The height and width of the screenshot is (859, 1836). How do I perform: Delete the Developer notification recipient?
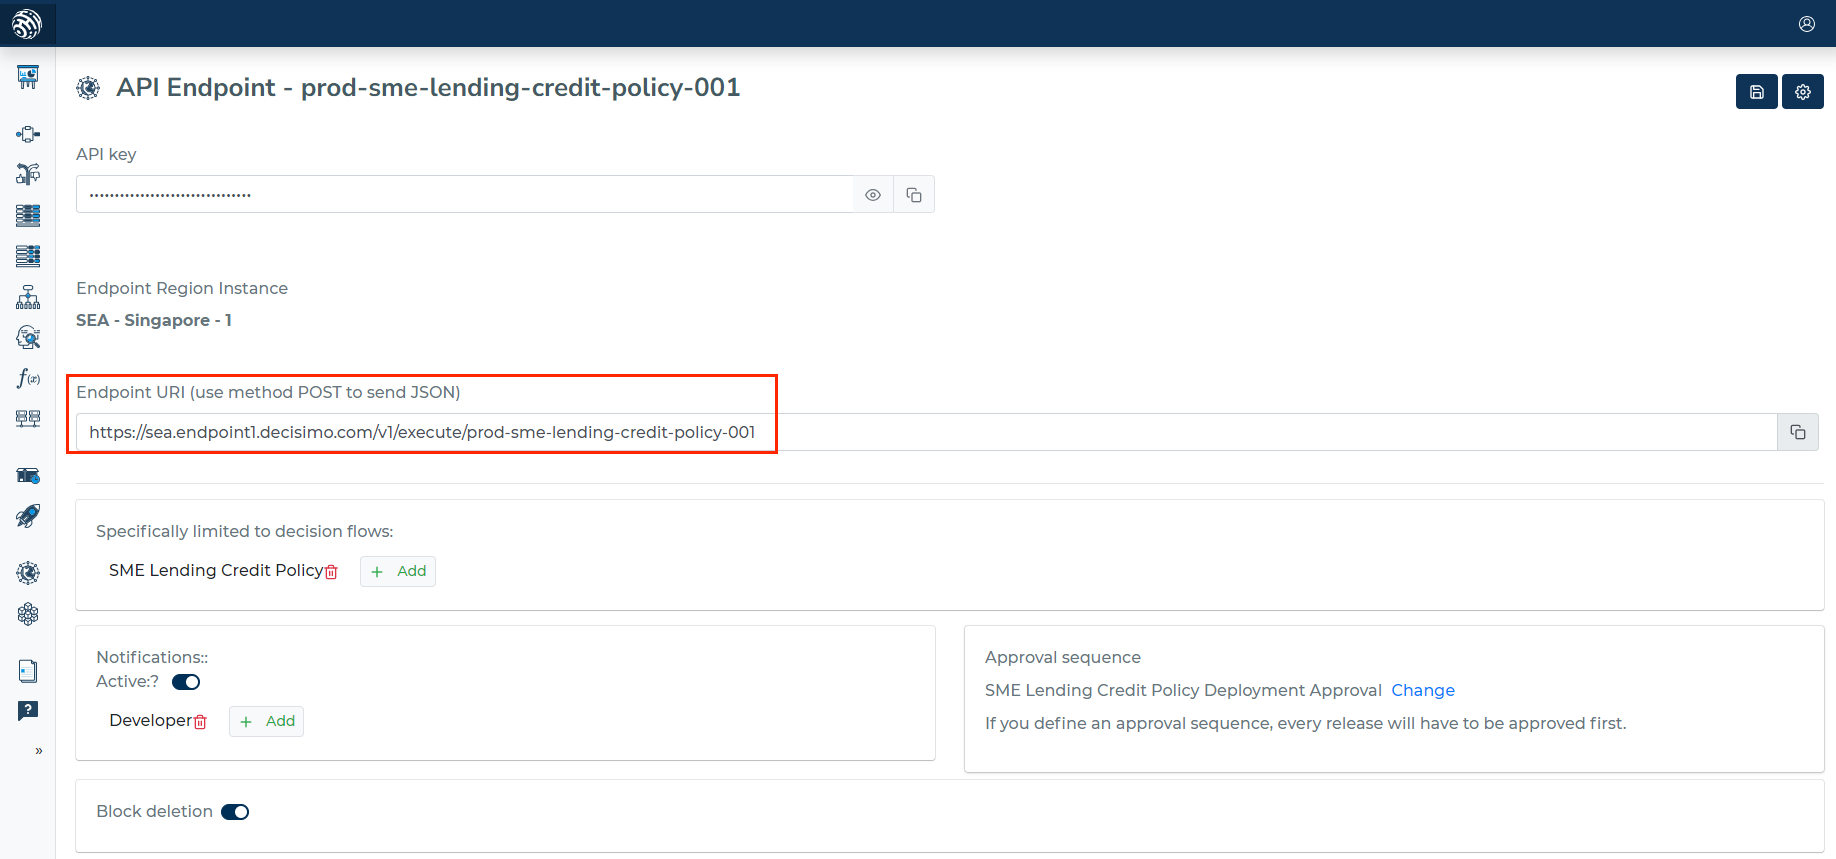pos(200,722)
